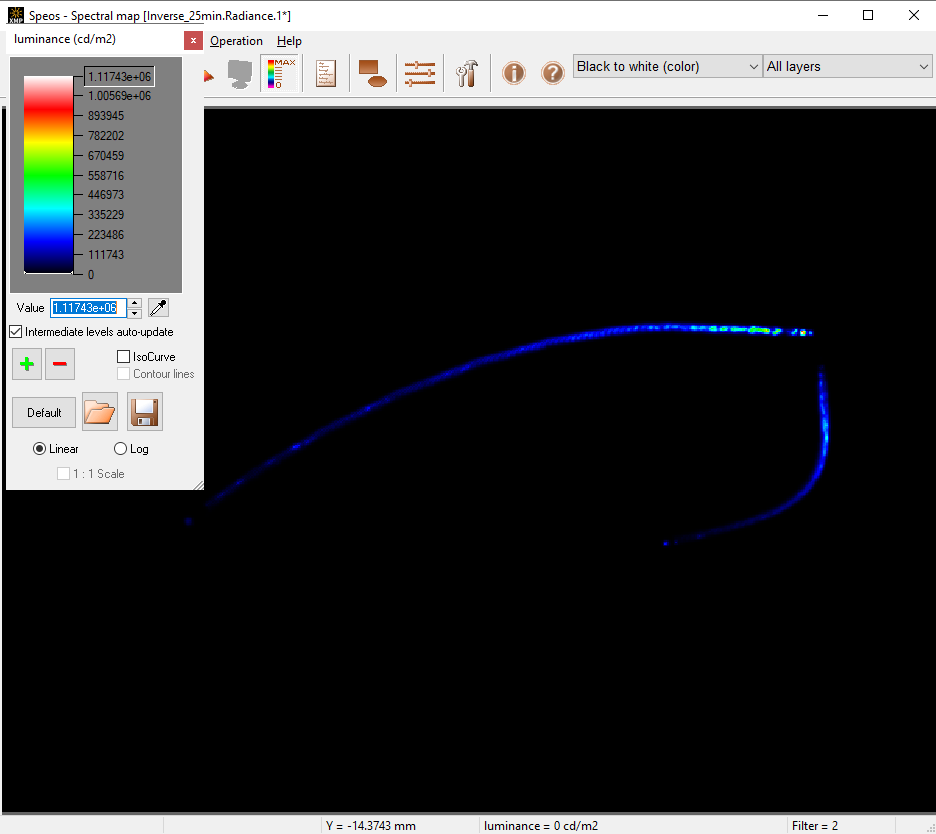Click the help question mark icon
Screen dimensions: 936x834
[x=553, y=72]
